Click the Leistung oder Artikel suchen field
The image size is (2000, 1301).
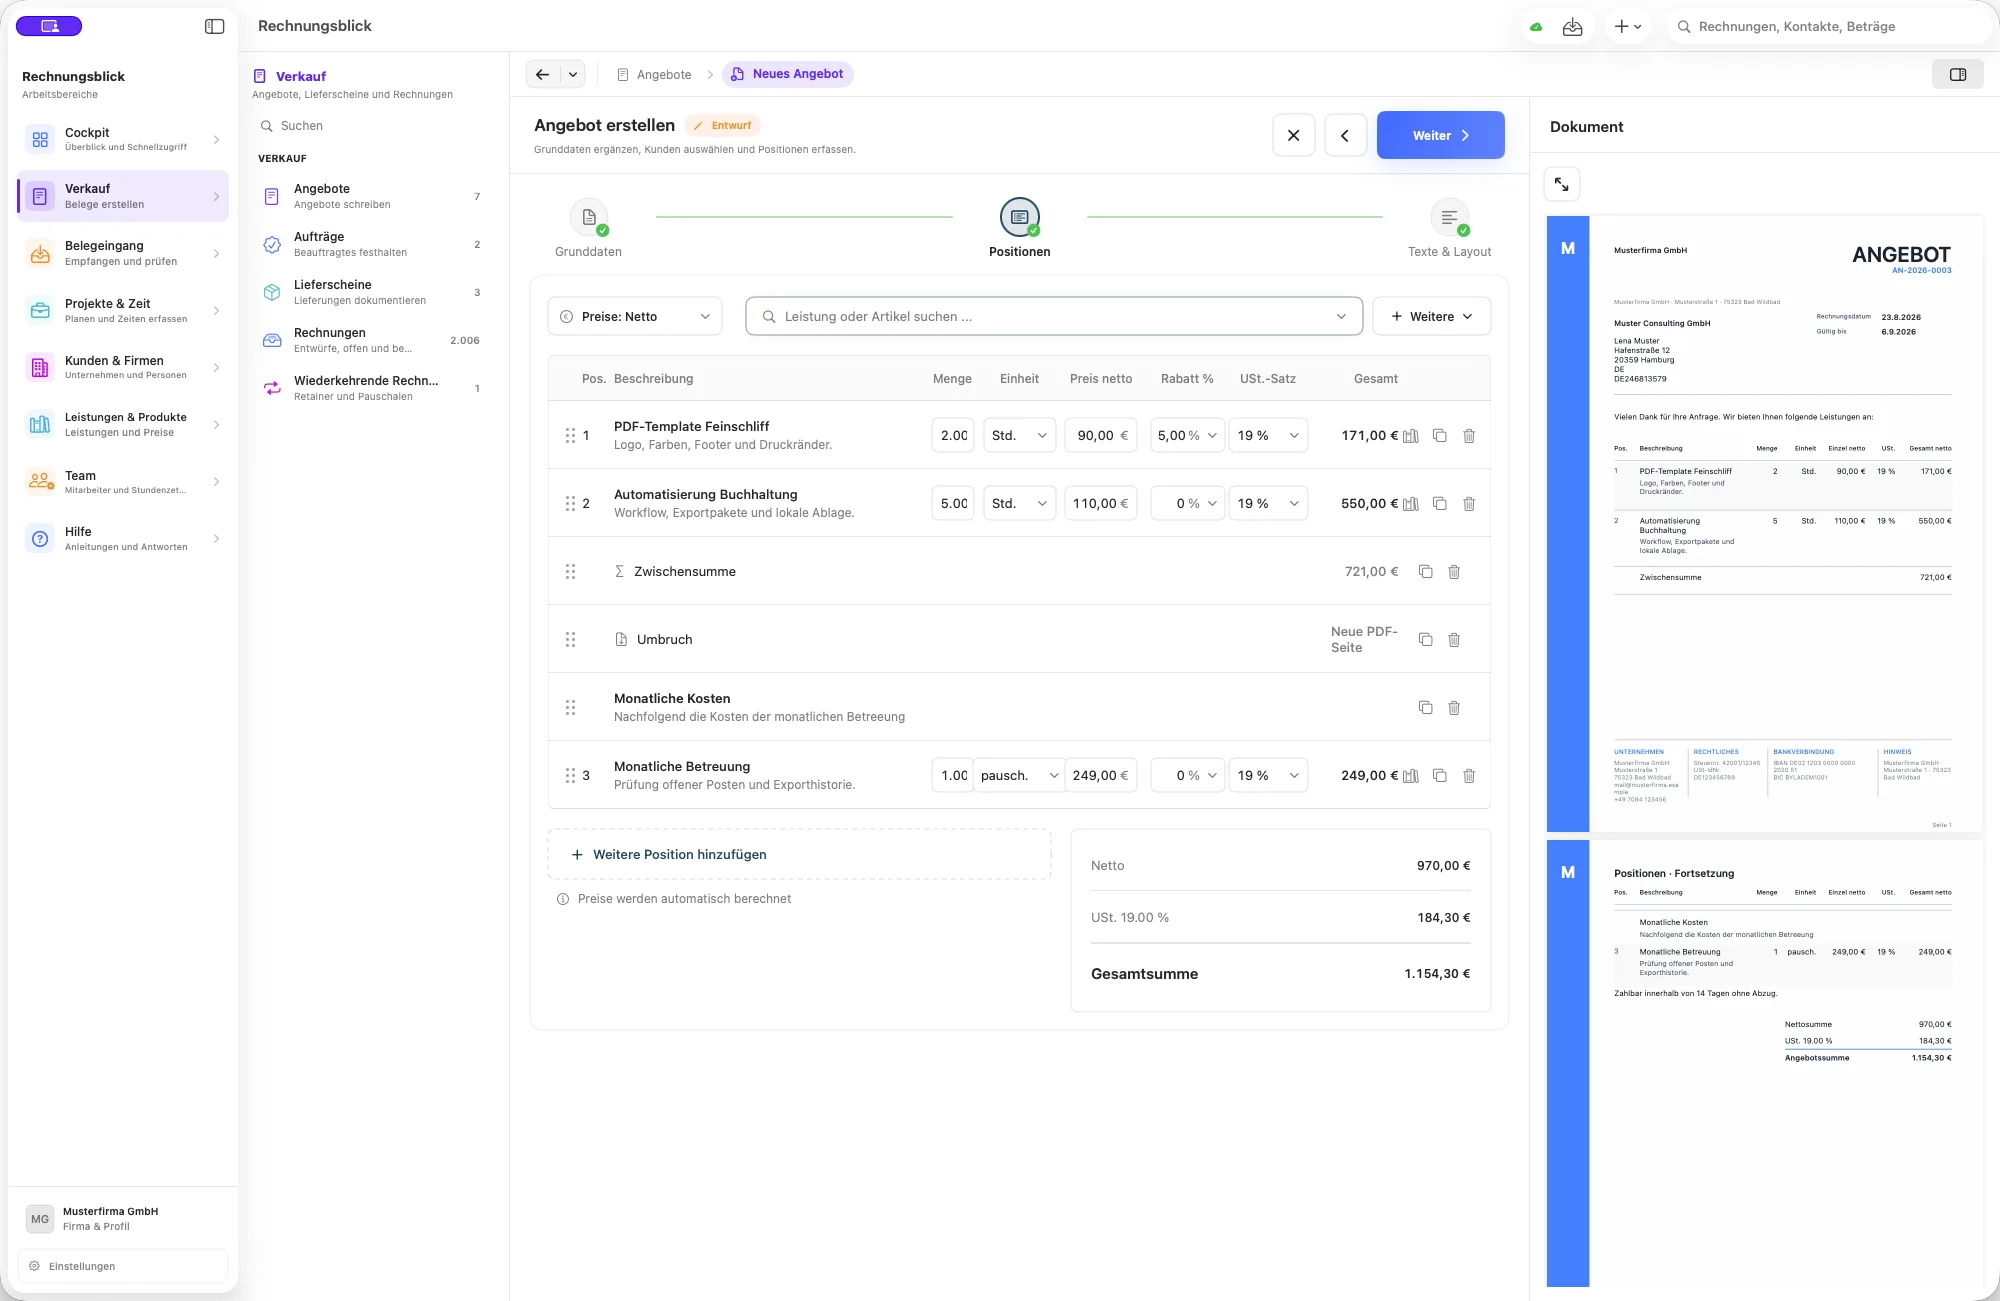pyautogui.click(x=1054, y=316)
